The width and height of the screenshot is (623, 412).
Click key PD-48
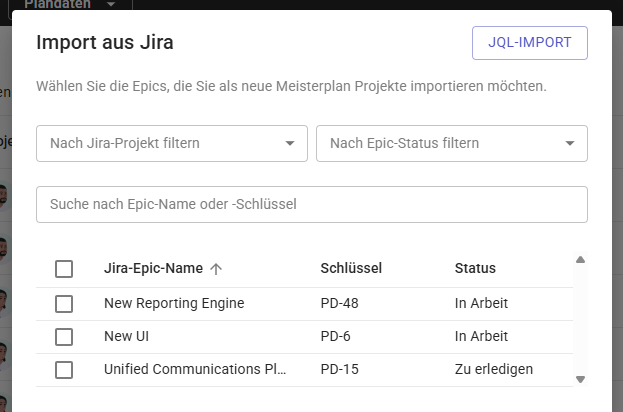339,303
